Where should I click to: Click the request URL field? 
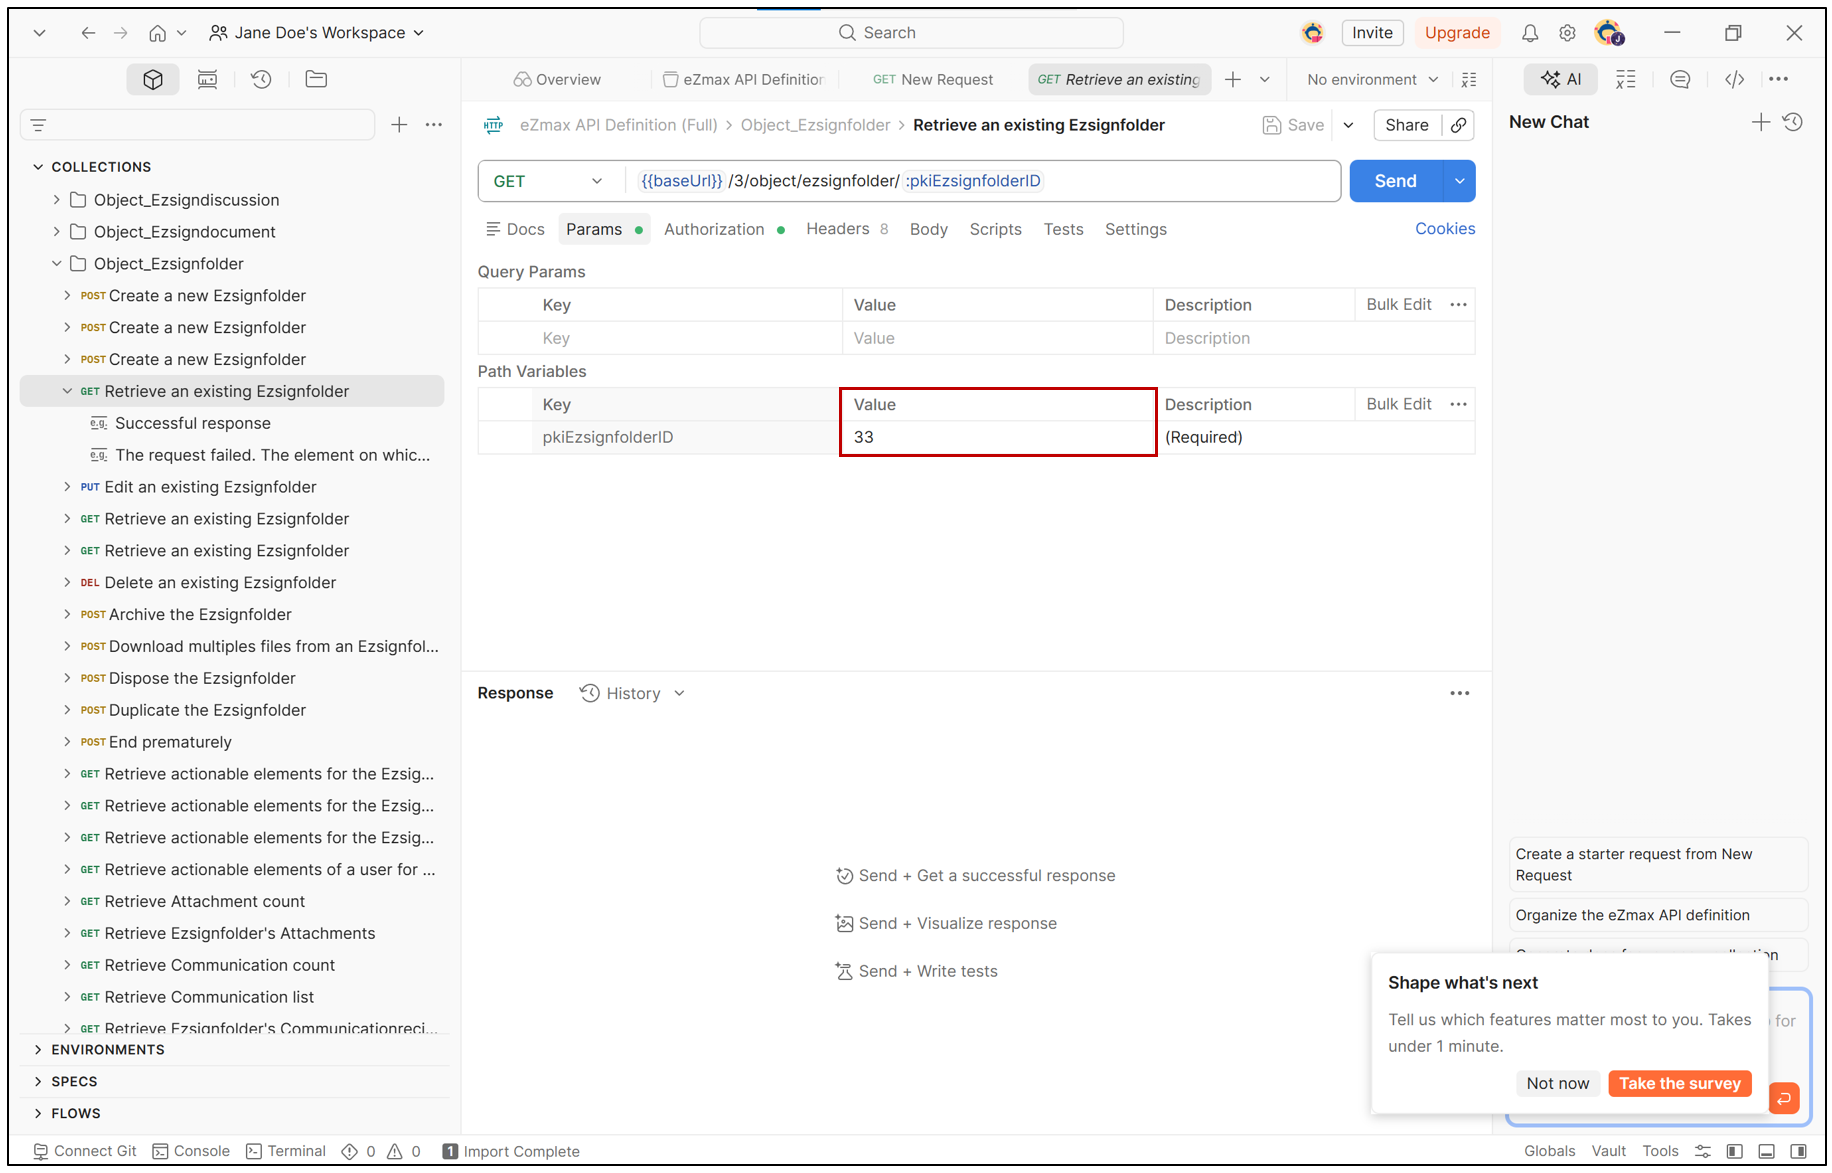click(x=983, y=181)
